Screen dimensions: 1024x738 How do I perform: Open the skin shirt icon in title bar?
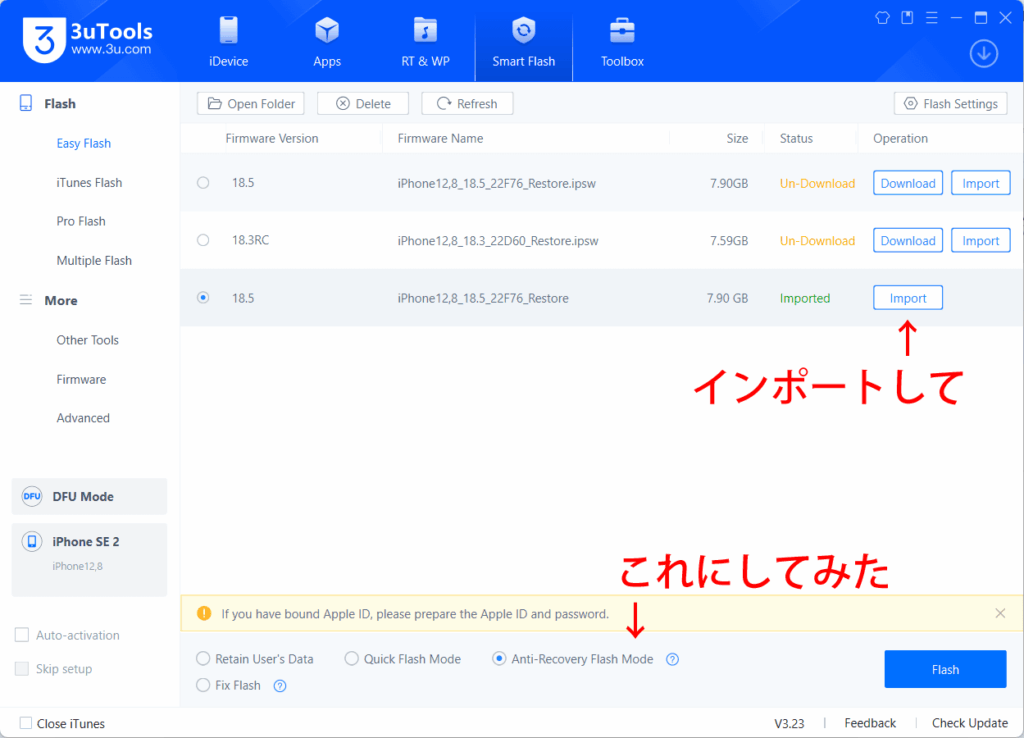[882, 18]
